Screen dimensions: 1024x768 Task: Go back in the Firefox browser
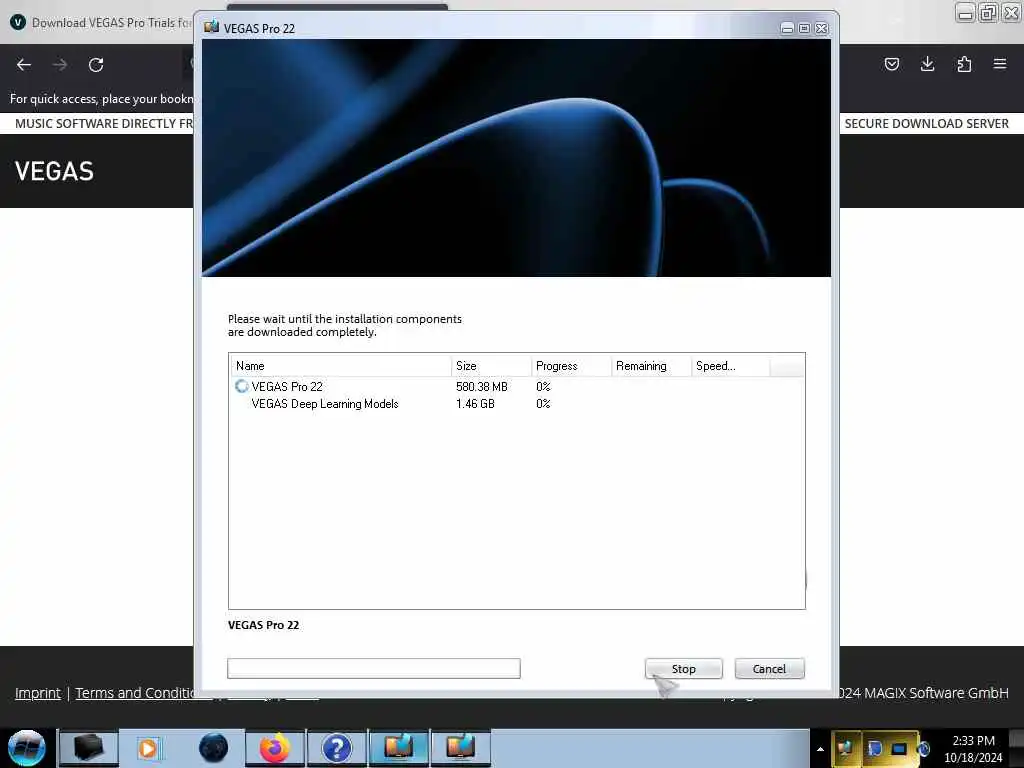click(24, 65)
